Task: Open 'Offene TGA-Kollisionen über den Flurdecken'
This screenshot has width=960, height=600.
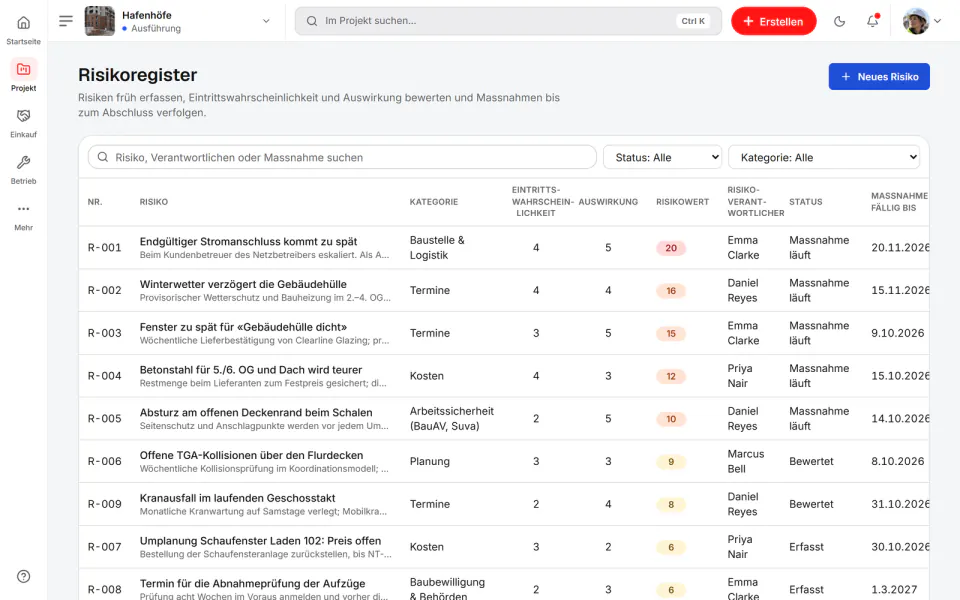Action: [x=251, y=456]
